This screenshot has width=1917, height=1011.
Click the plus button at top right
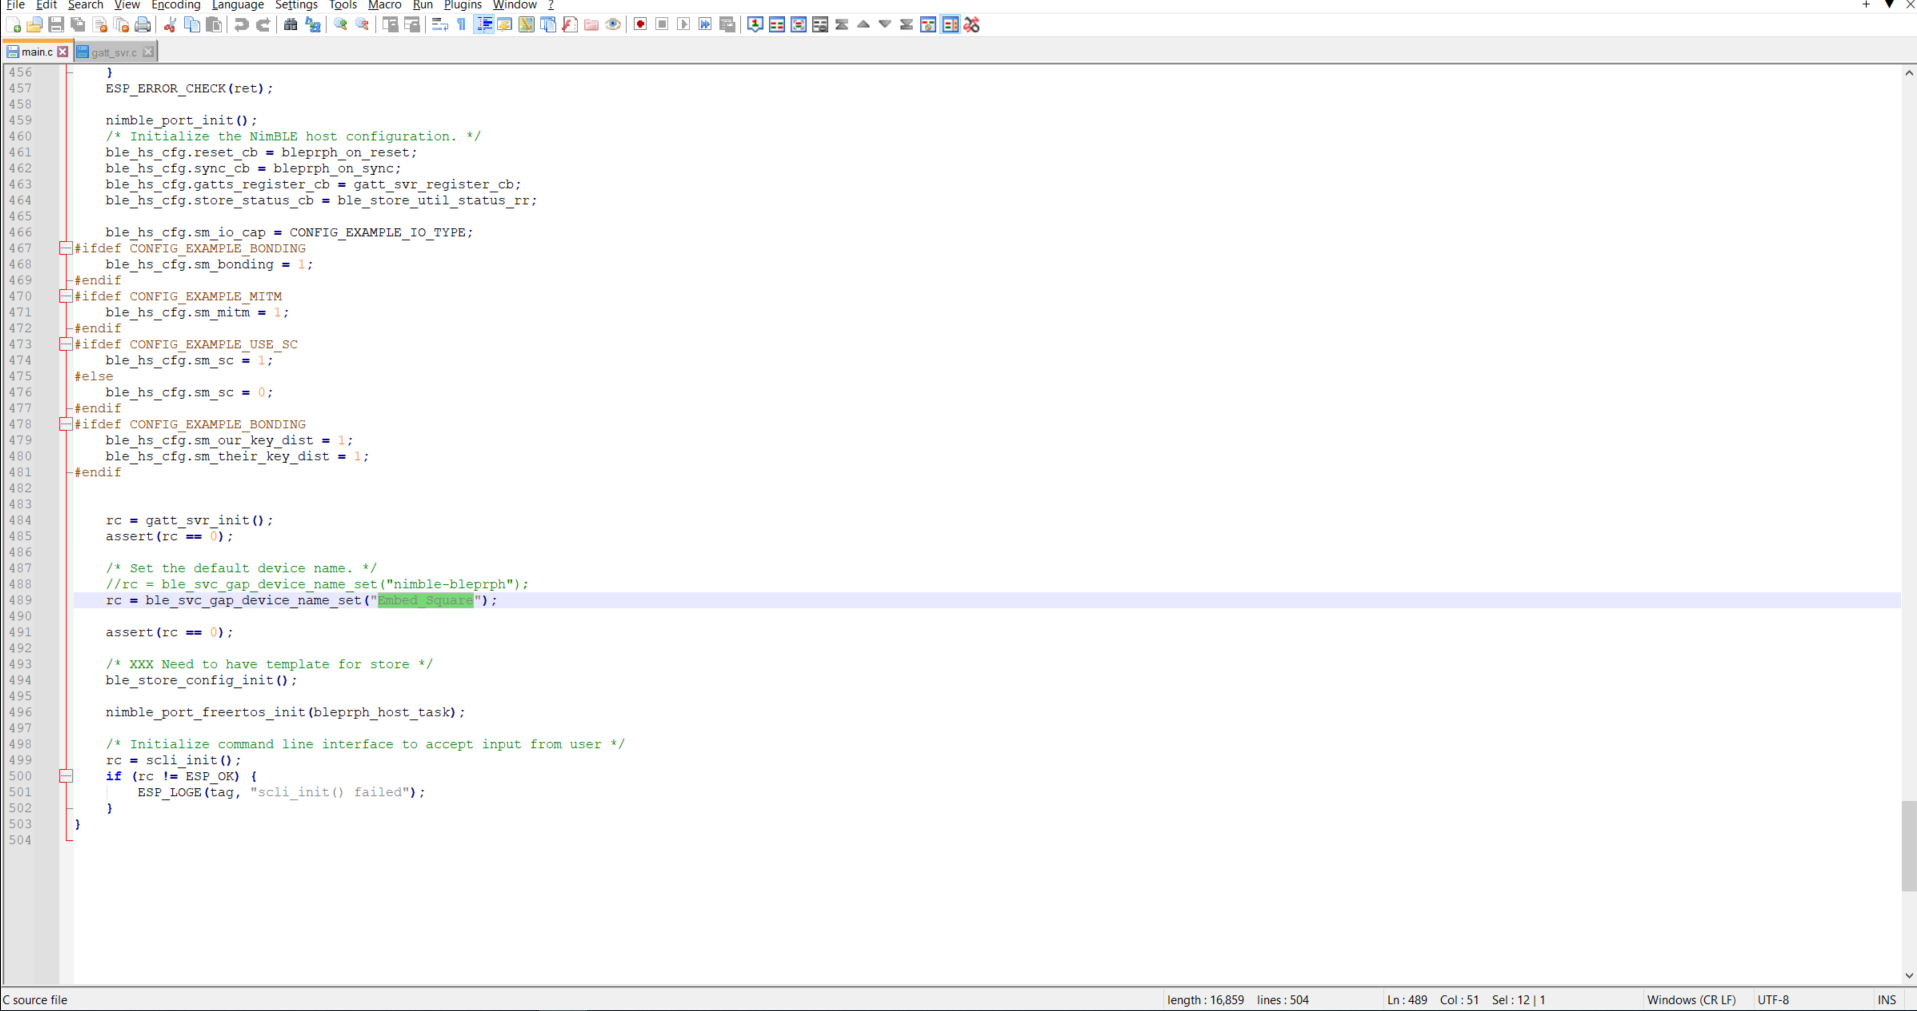[x=1866, y=5]
